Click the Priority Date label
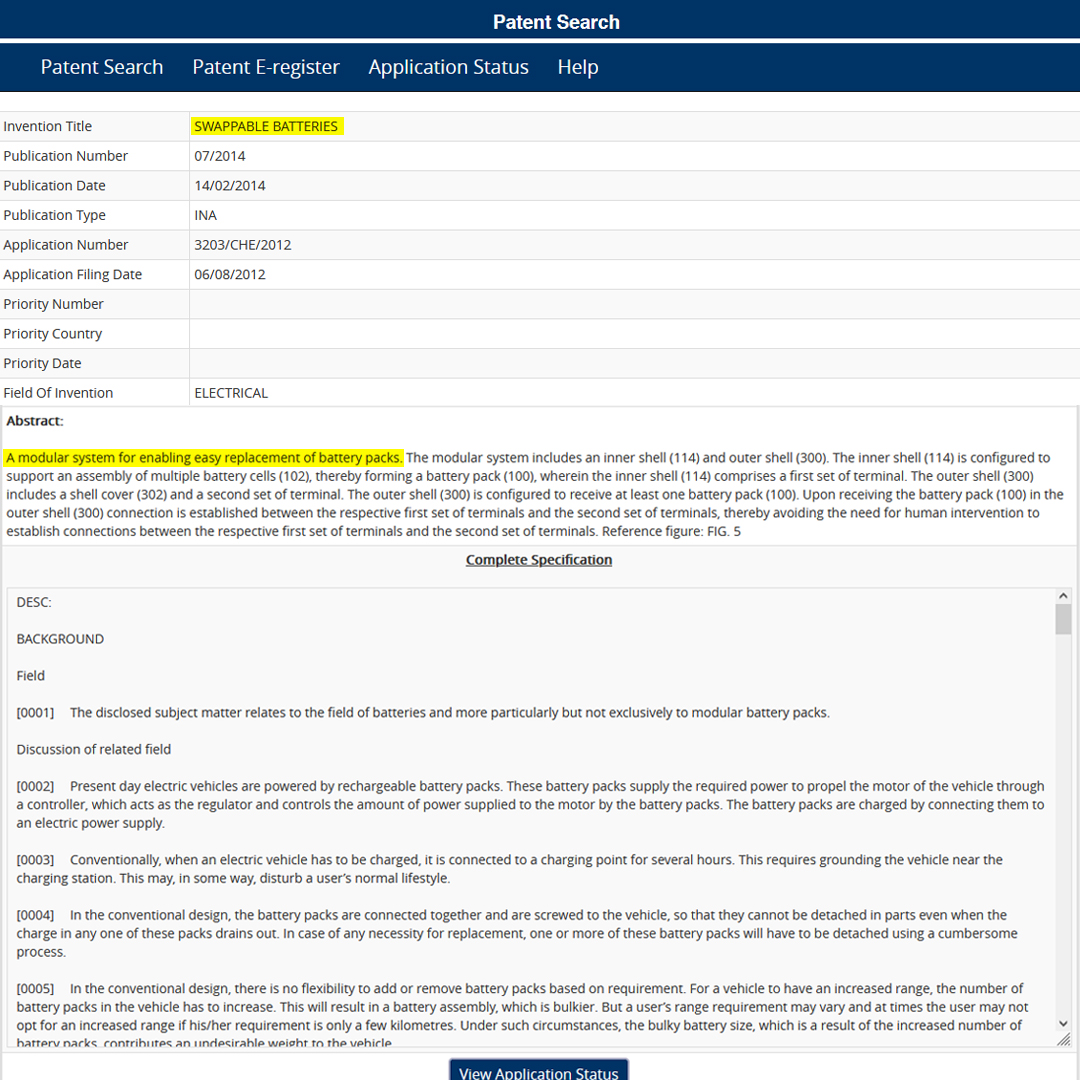The height and width of the screenshot is (1080, 1080). click(42, 363)
